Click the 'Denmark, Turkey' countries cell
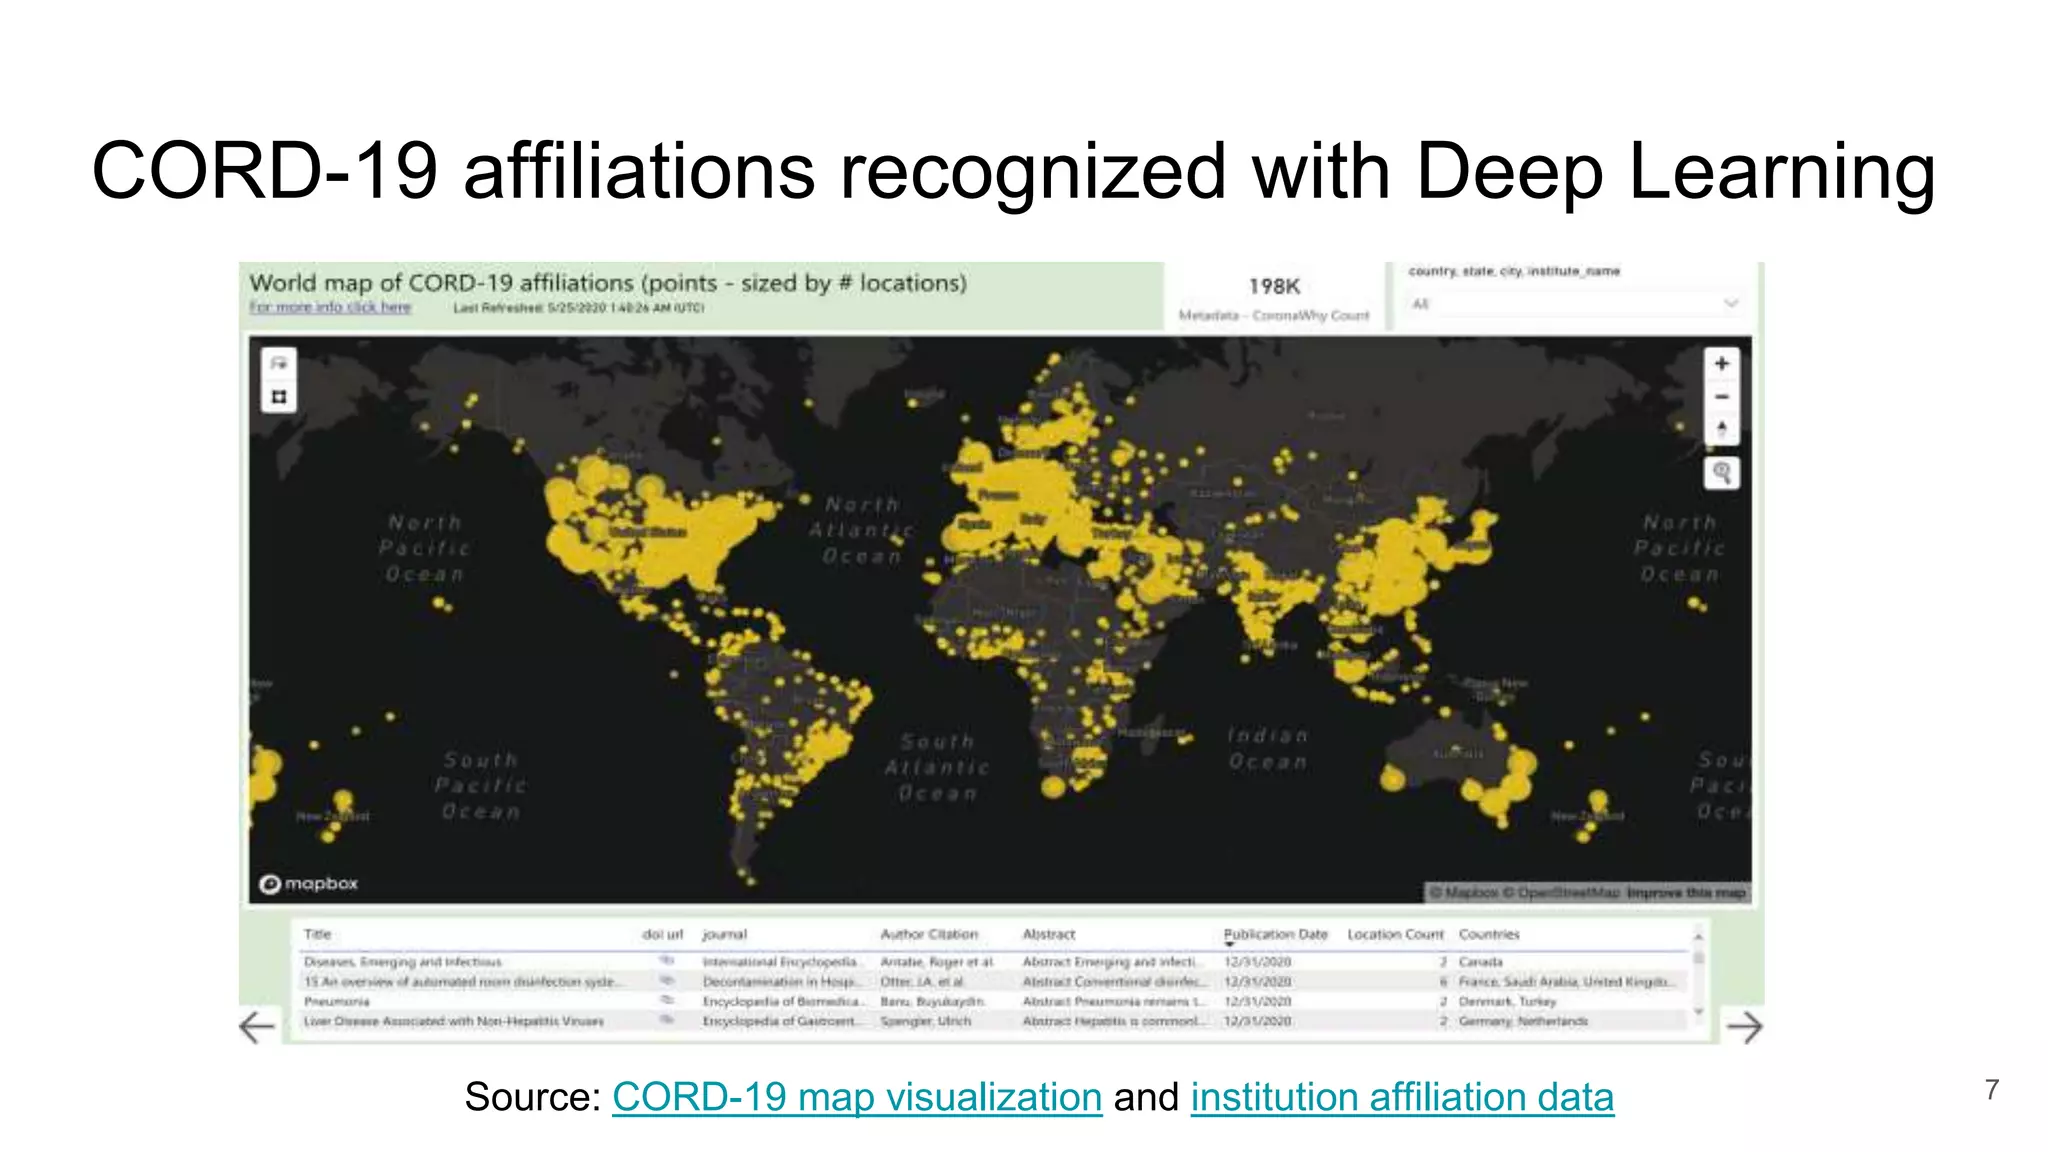 (x=1507, y=1001)
